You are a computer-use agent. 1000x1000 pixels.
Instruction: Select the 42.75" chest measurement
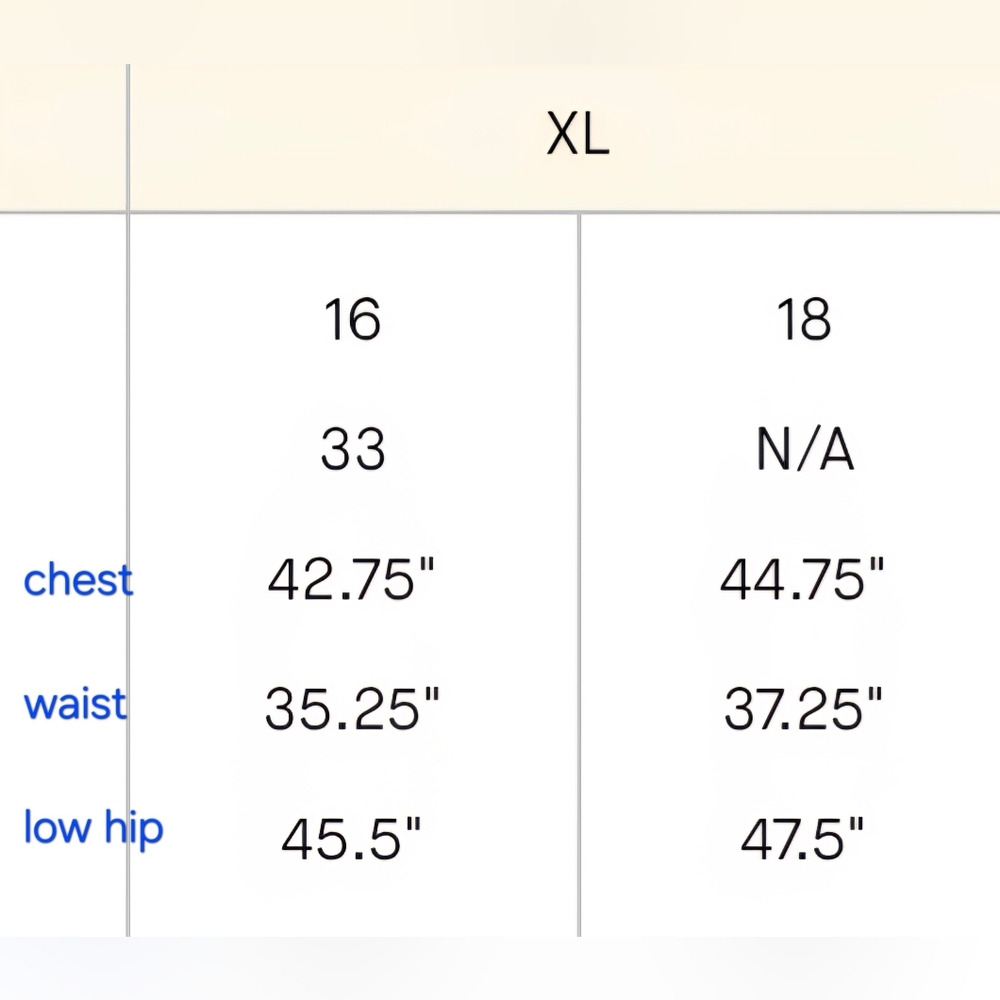click(351, 579)
